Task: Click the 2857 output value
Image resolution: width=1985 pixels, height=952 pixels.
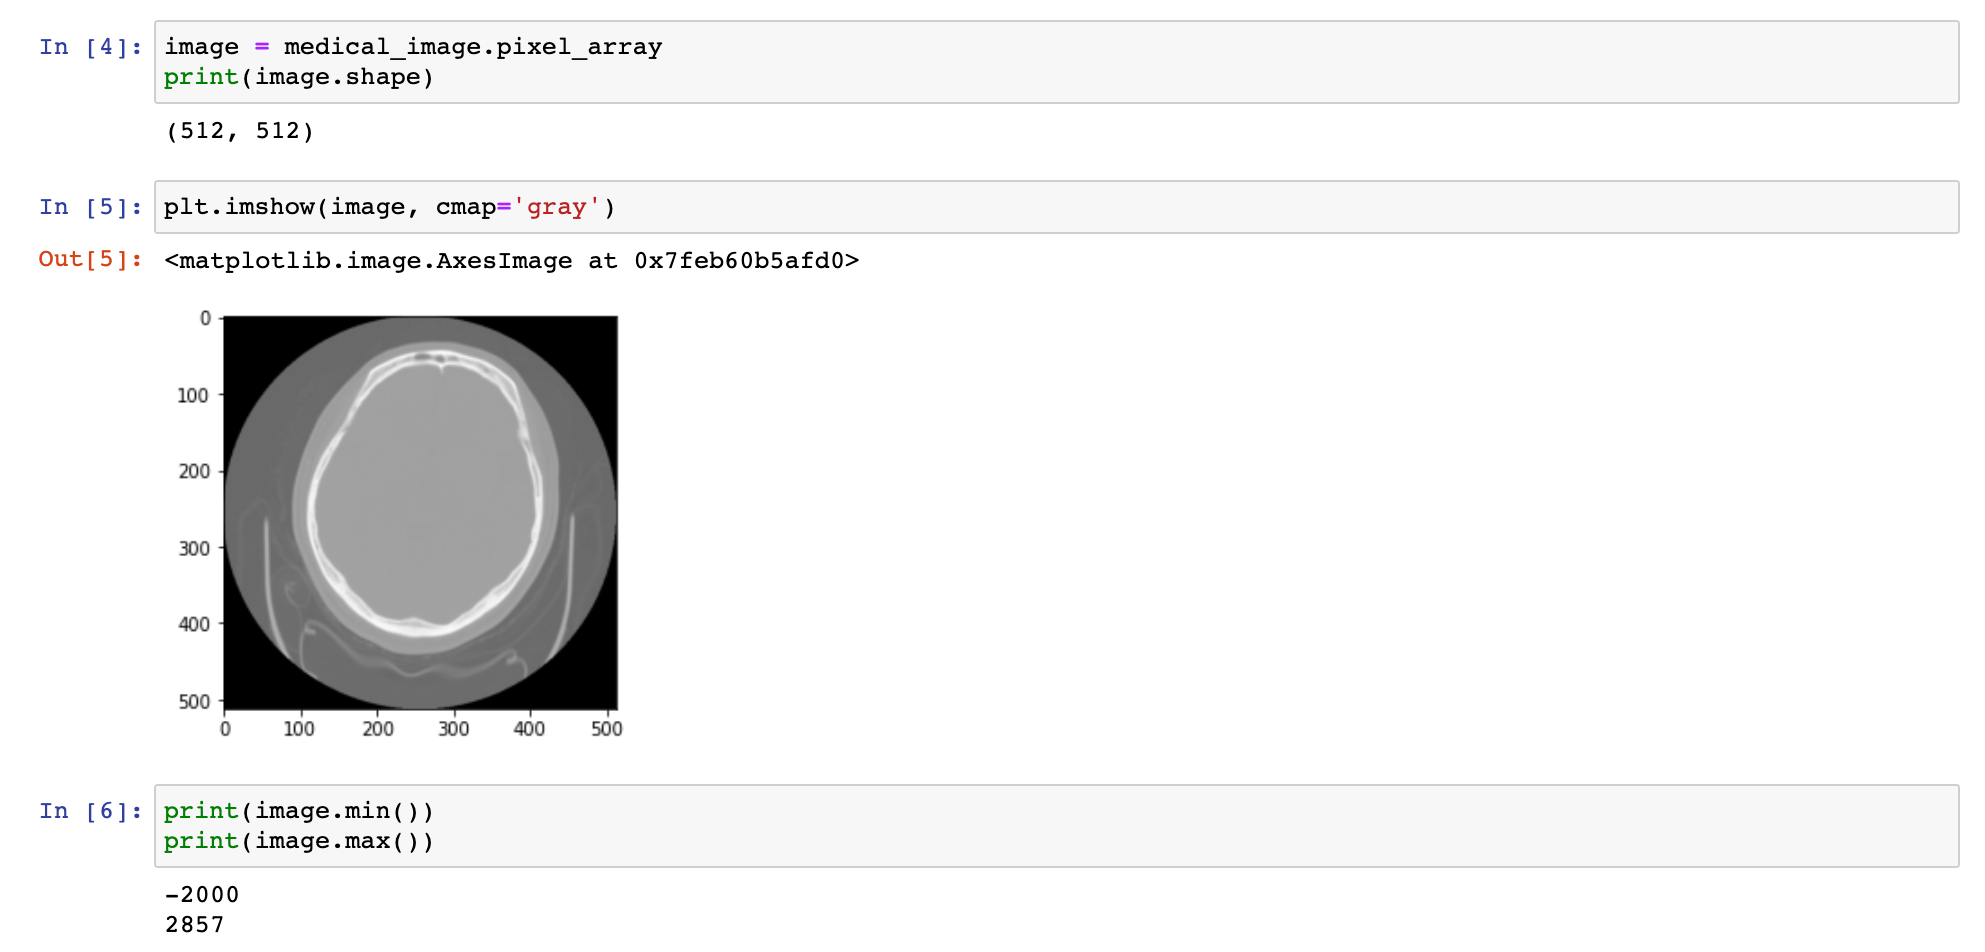Action: pyautogui.click(x=195, y=925)
